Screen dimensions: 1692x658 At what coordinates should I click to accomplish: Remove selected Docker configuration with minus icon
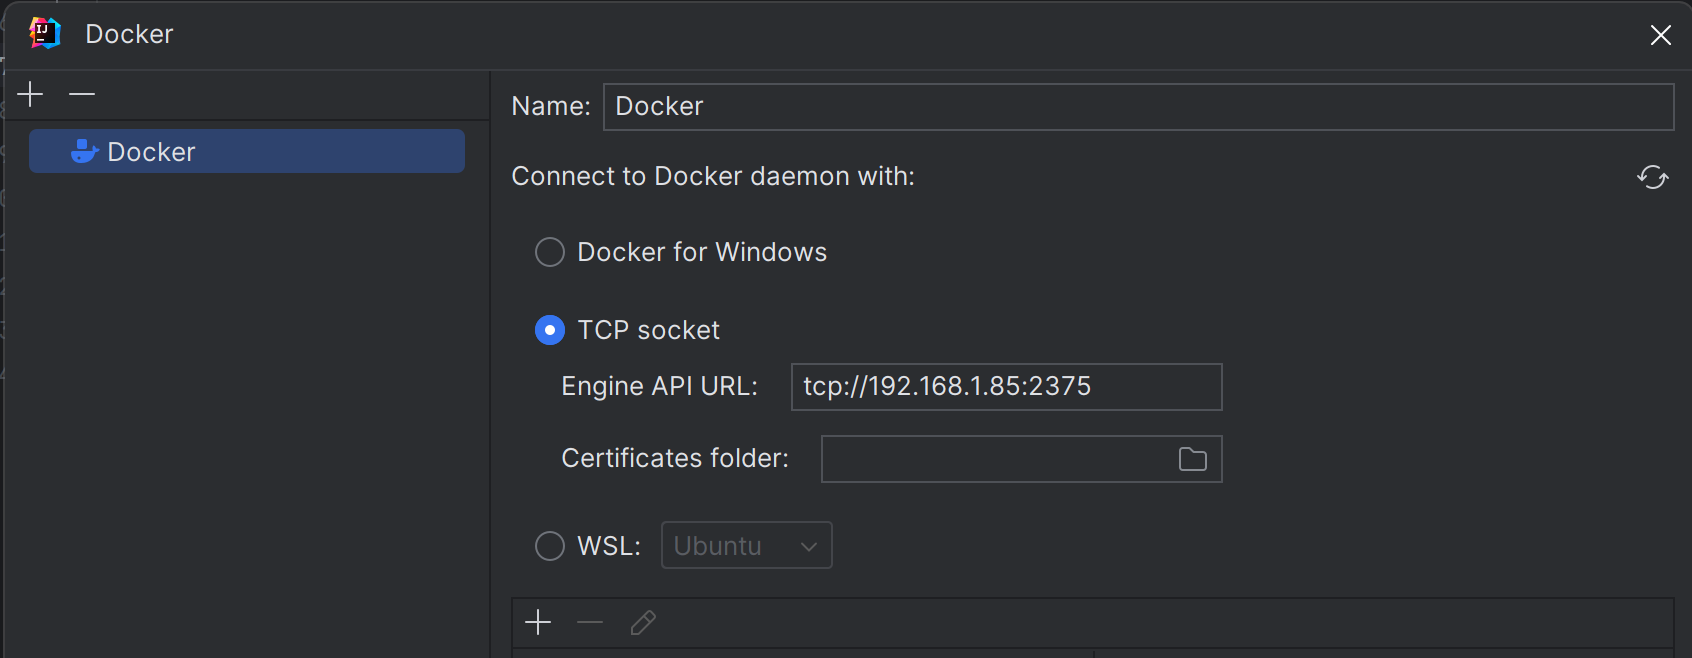click(82, 94)
